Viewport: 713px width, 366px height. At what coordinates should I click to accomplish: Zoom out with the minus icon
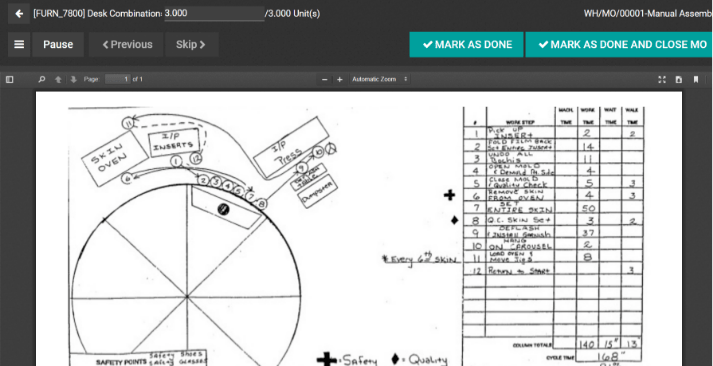[x=324, y=80]
